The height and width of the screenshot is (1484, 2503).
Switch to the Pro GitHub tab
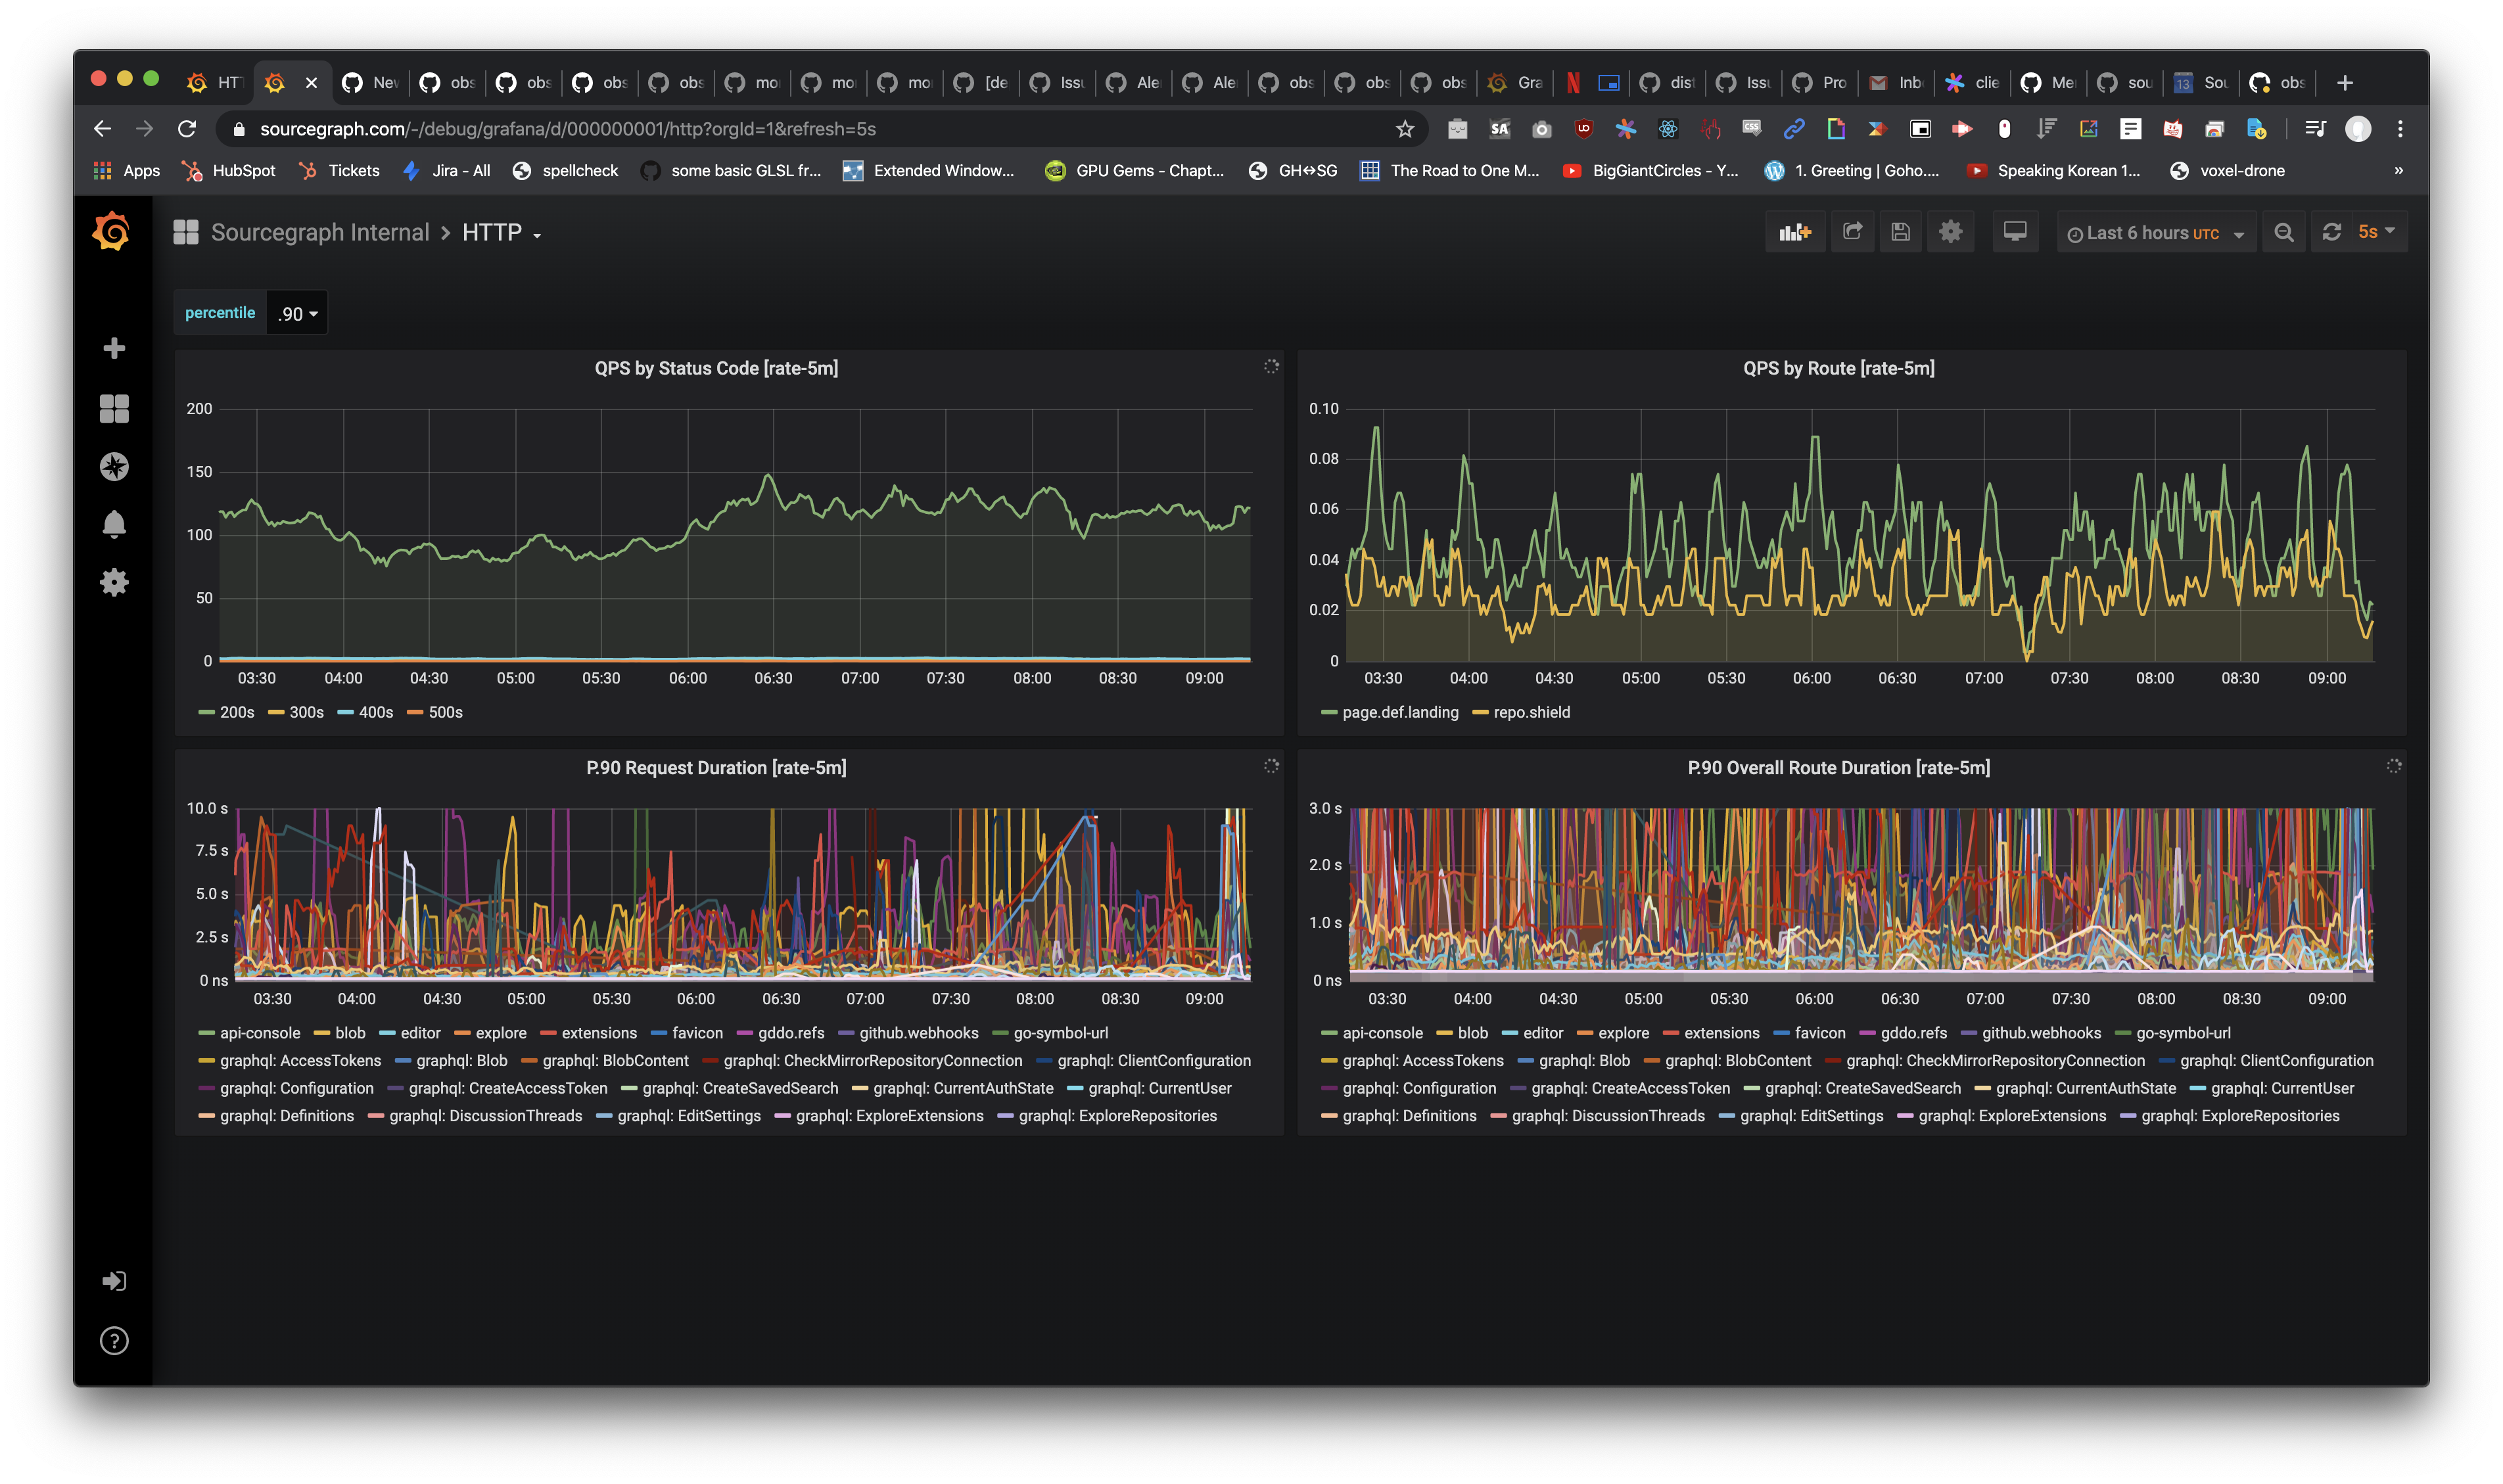point(1820,82)
